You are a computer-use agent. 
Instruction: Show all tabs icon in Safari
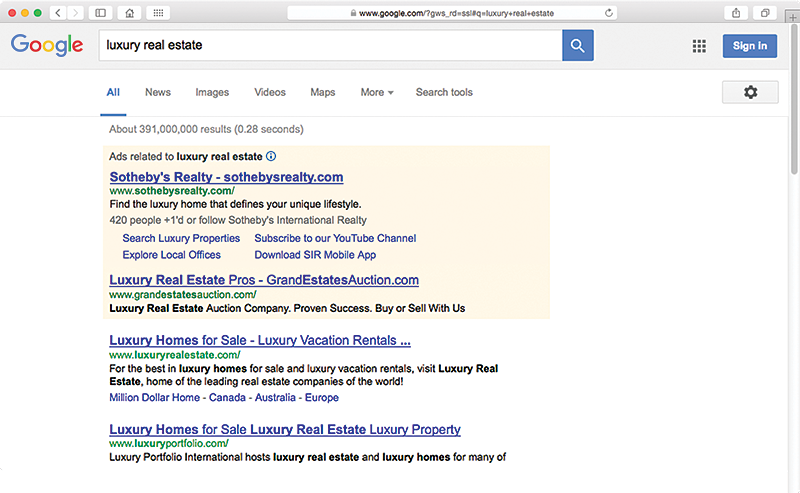765,13
